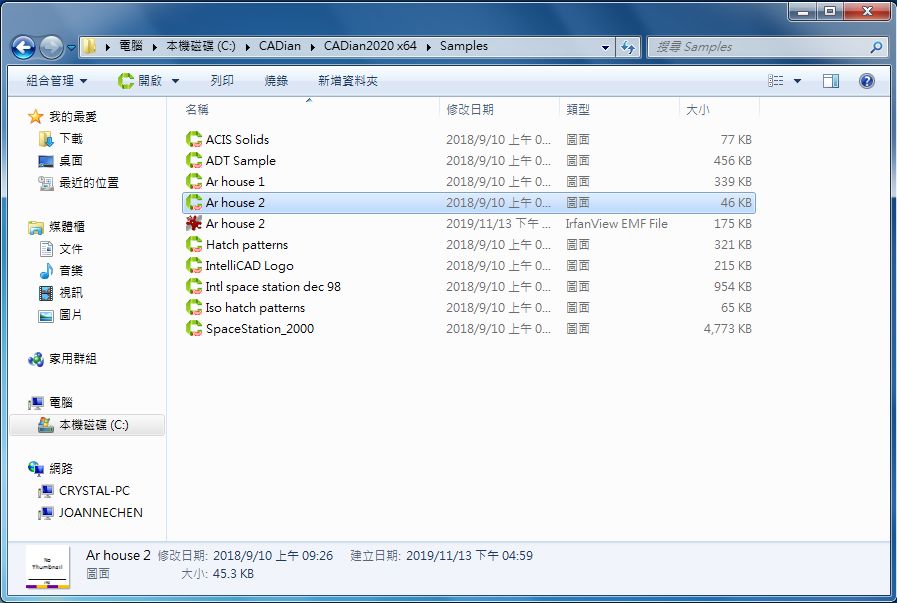This screenshot has height=603, width=897.
Task: Select the IntelliCAD Logo file icon
Action: point(194,265)
